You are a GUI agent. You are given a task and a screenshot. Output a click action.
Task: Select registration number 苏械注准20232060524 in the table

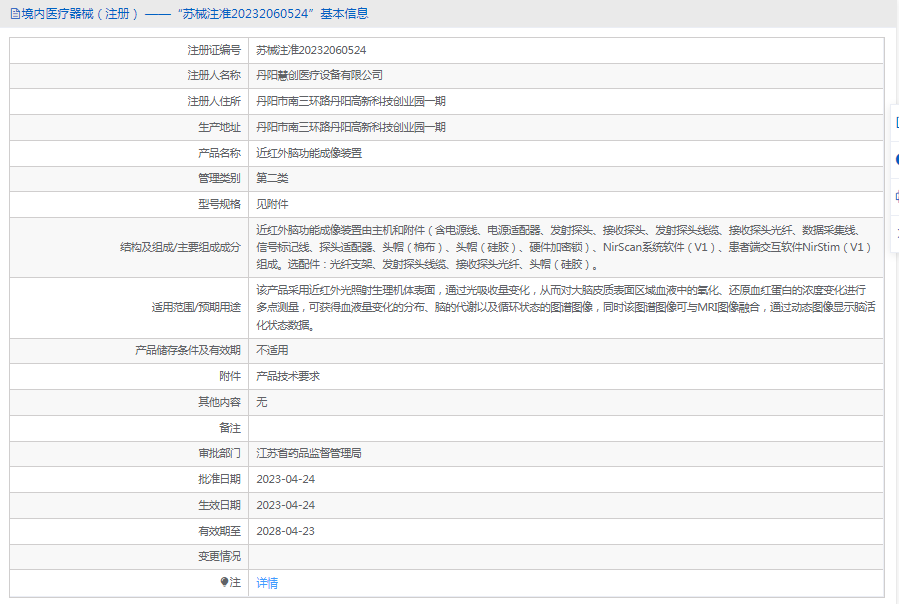tap(311, 50)
